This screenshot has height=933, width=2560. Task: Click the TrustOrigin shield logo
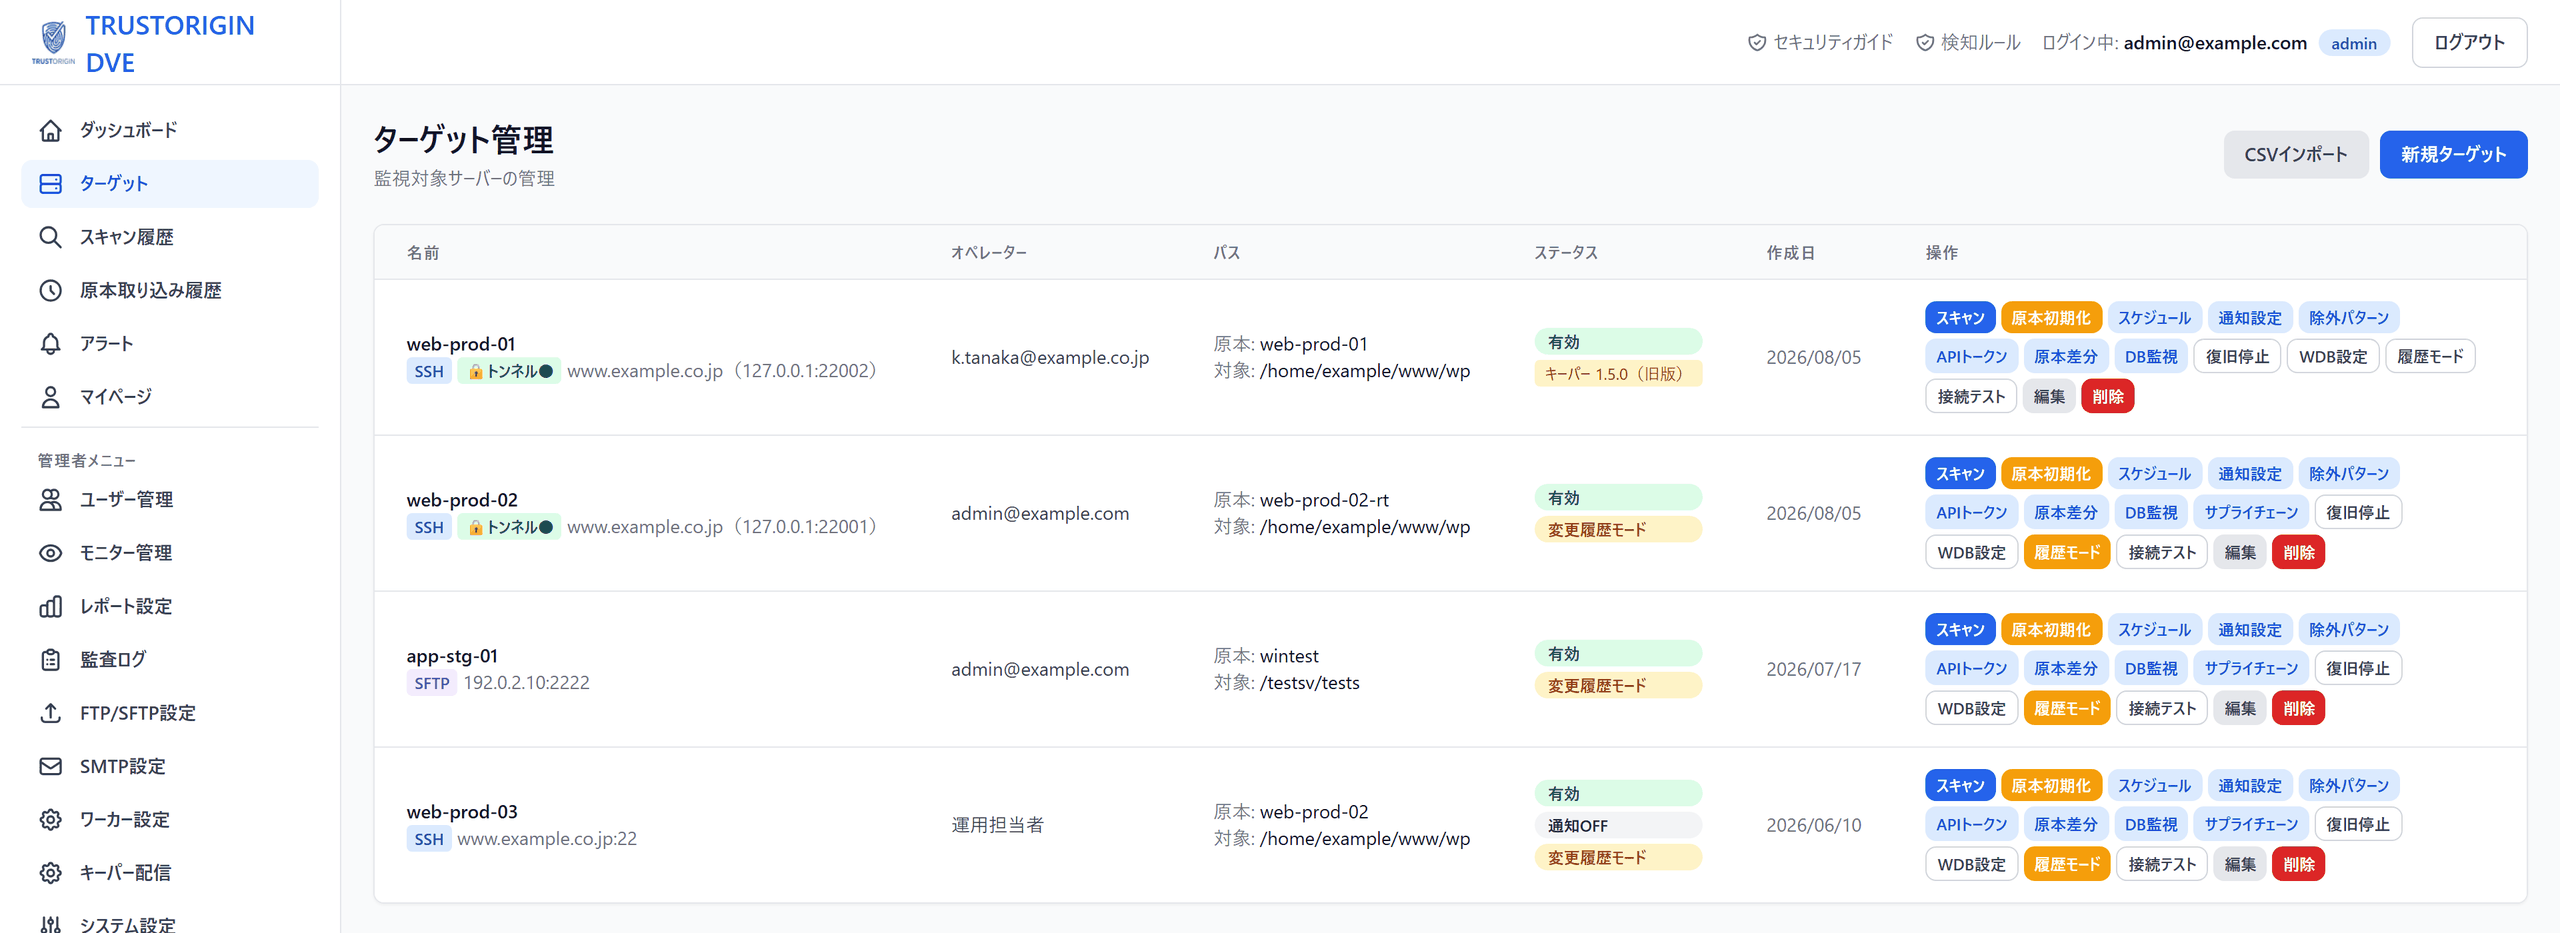coord(53,42)
